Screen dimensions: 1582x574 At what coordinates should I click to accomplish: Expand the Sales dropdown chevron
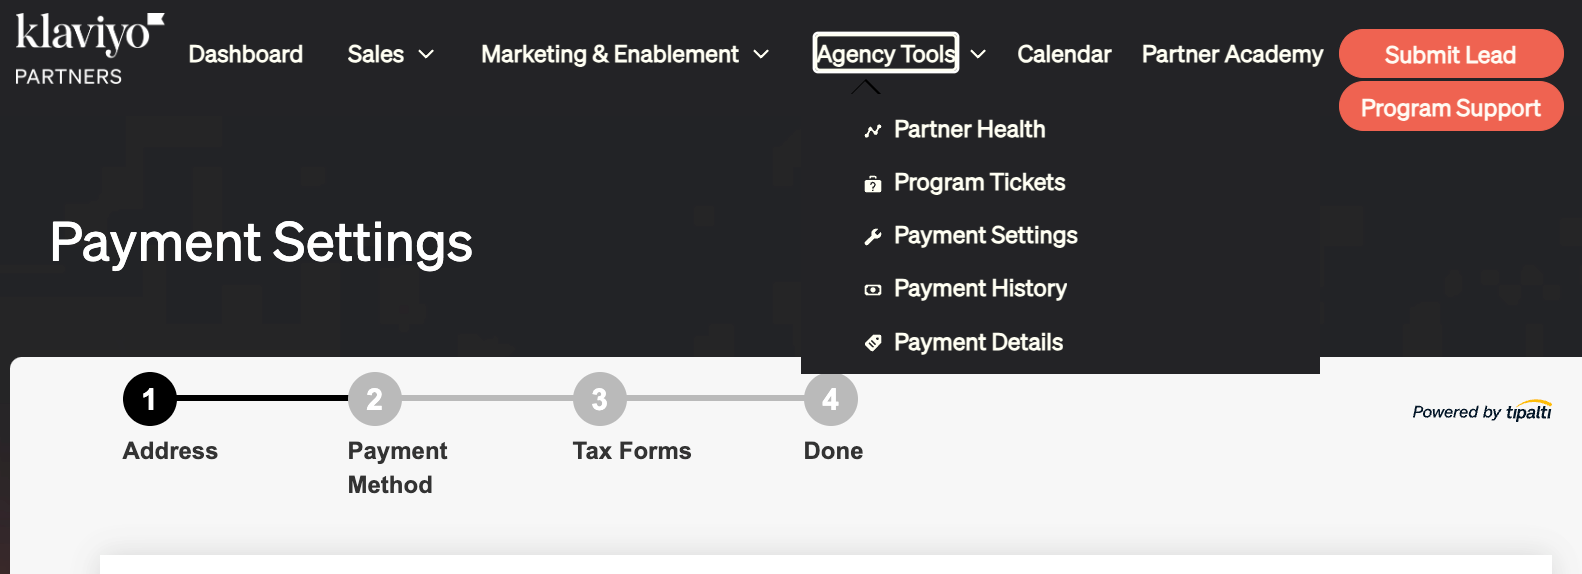click(426, 54)
